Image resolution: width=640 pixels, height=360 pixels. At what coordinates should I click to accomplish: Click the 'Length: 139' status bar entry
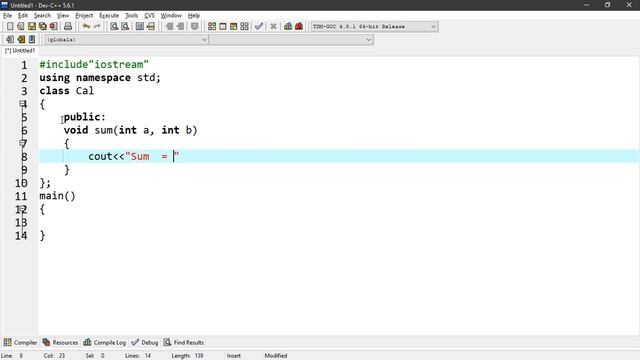coord(187,356)
